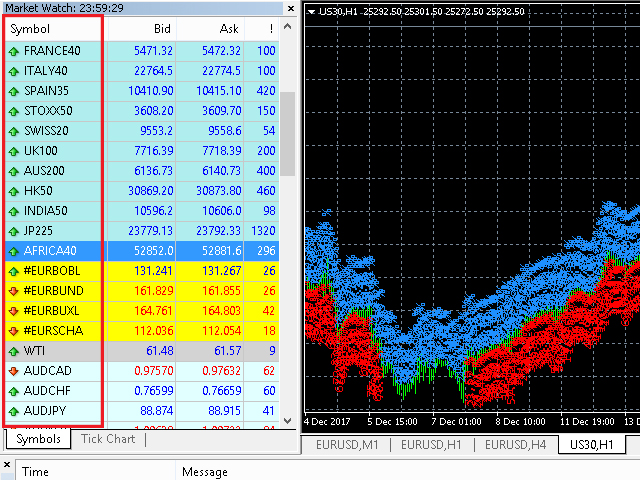Screen dimensions: 640x480
Task: Click the Message column header in terminal
Action: coord(204,472)
